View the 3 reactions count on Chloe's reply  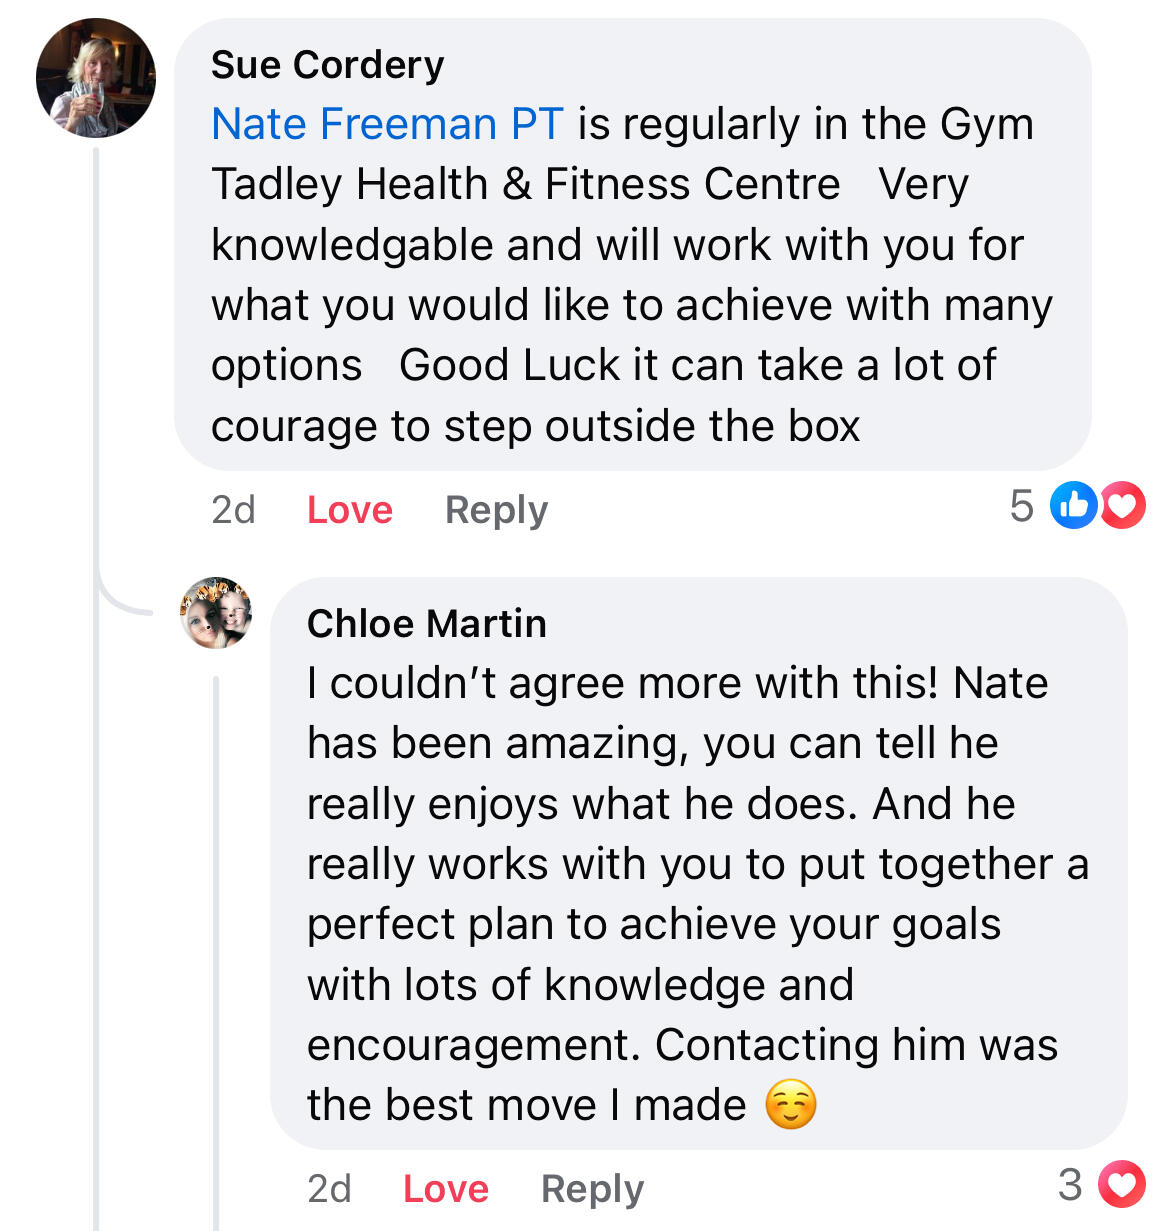coord(1070,1185)
